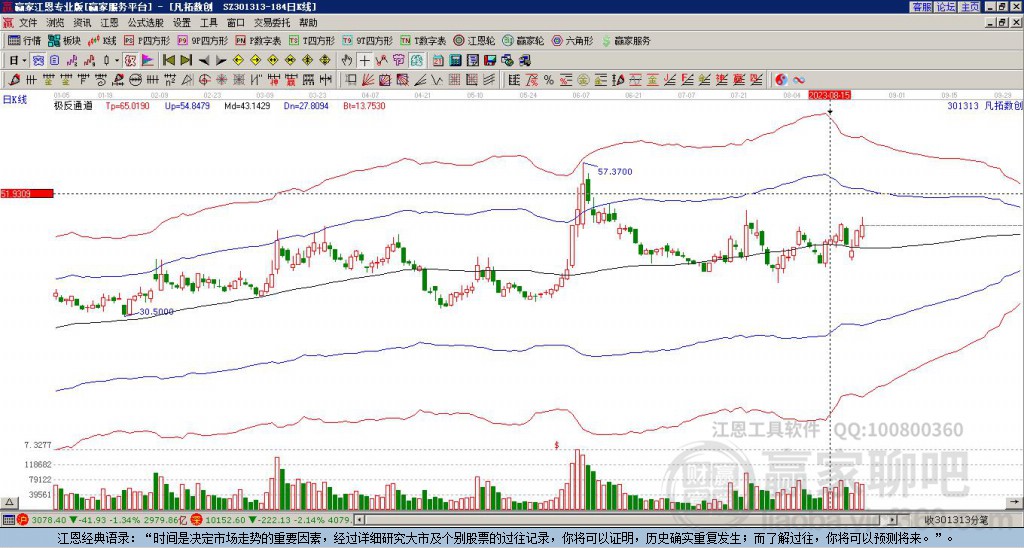The image size is (1024, 548).
Task: Open the 日 period dropdown
Action: [x=16, y=60]
